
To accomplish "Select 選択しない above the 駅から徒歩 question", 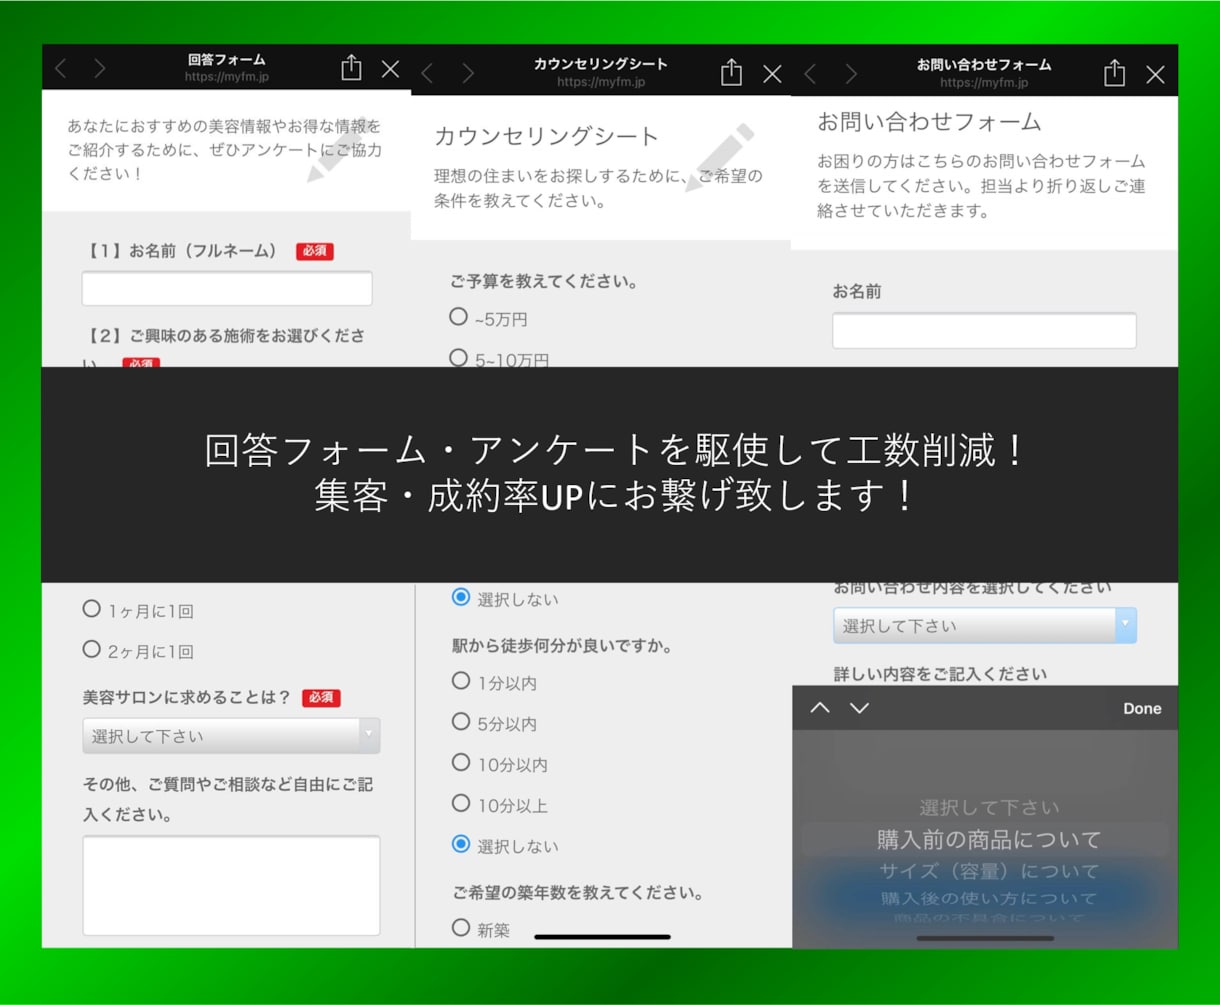I will click(461, 597).
